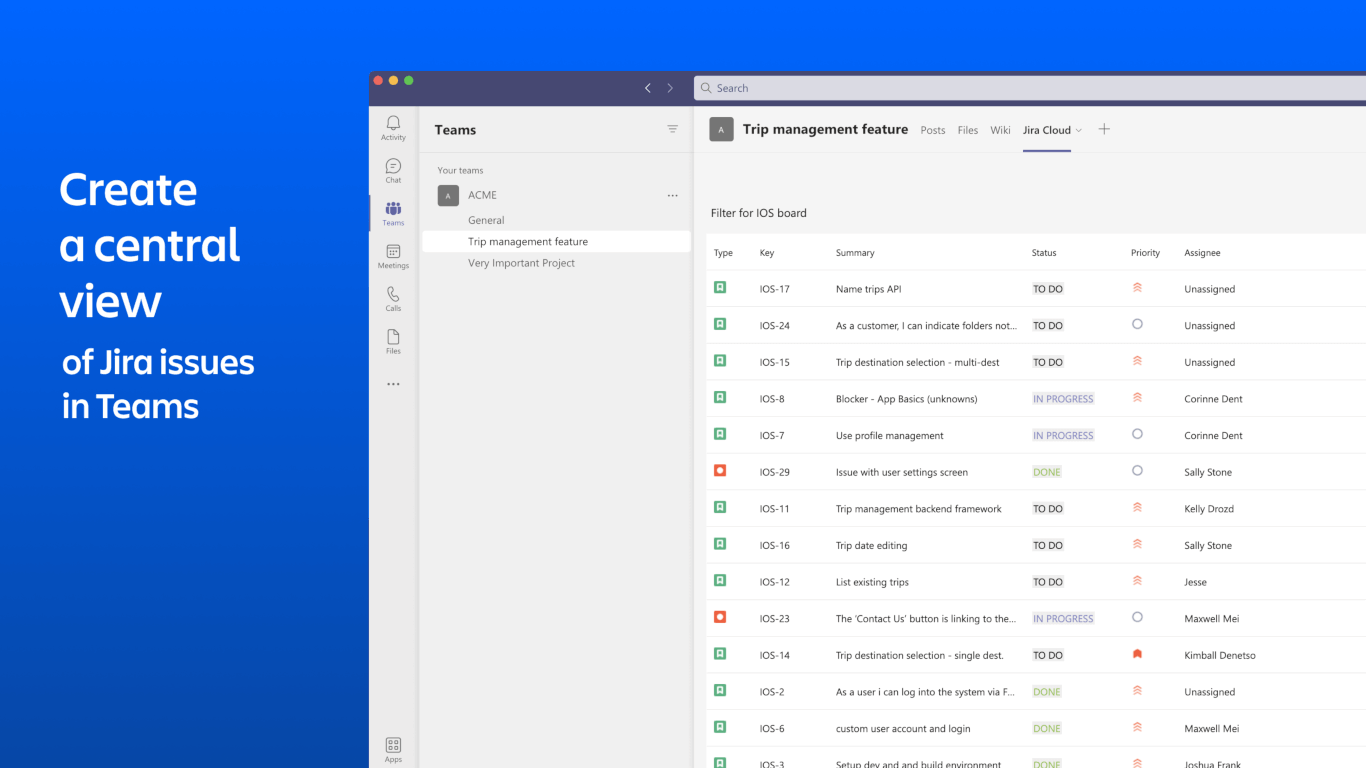The image size is (1366, 768).
Task: Click 'DONE' status of IOS-29
Action: [1047, 472]
